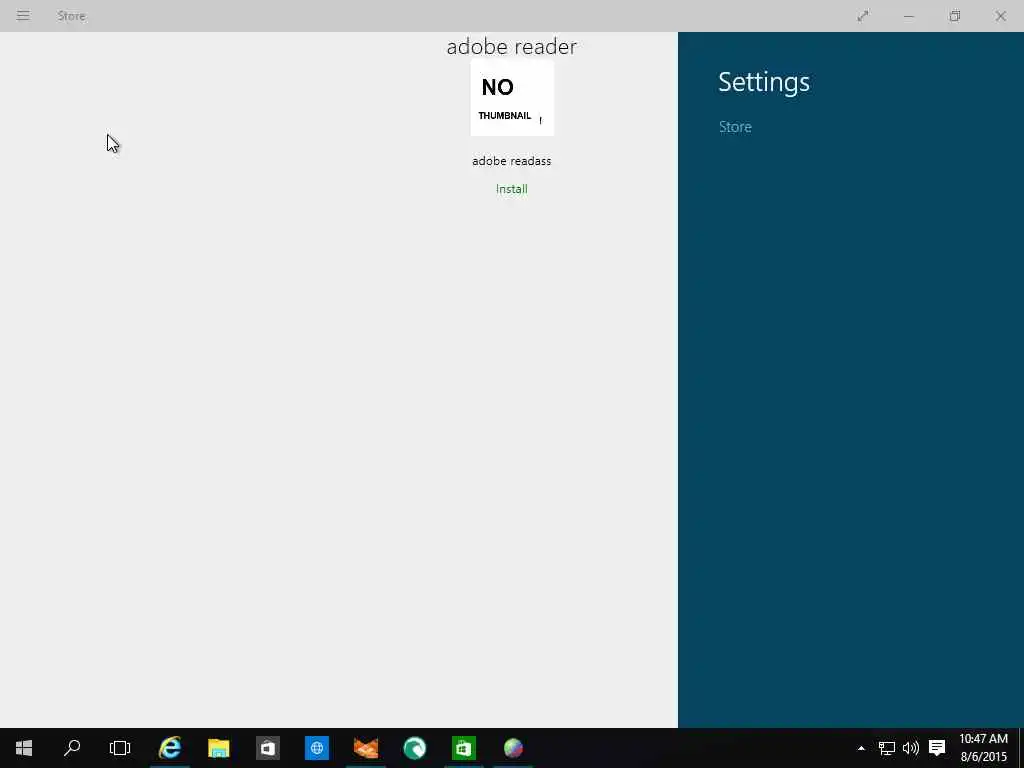
Task: Click the Install link under adobe readass
Action: 511,189
